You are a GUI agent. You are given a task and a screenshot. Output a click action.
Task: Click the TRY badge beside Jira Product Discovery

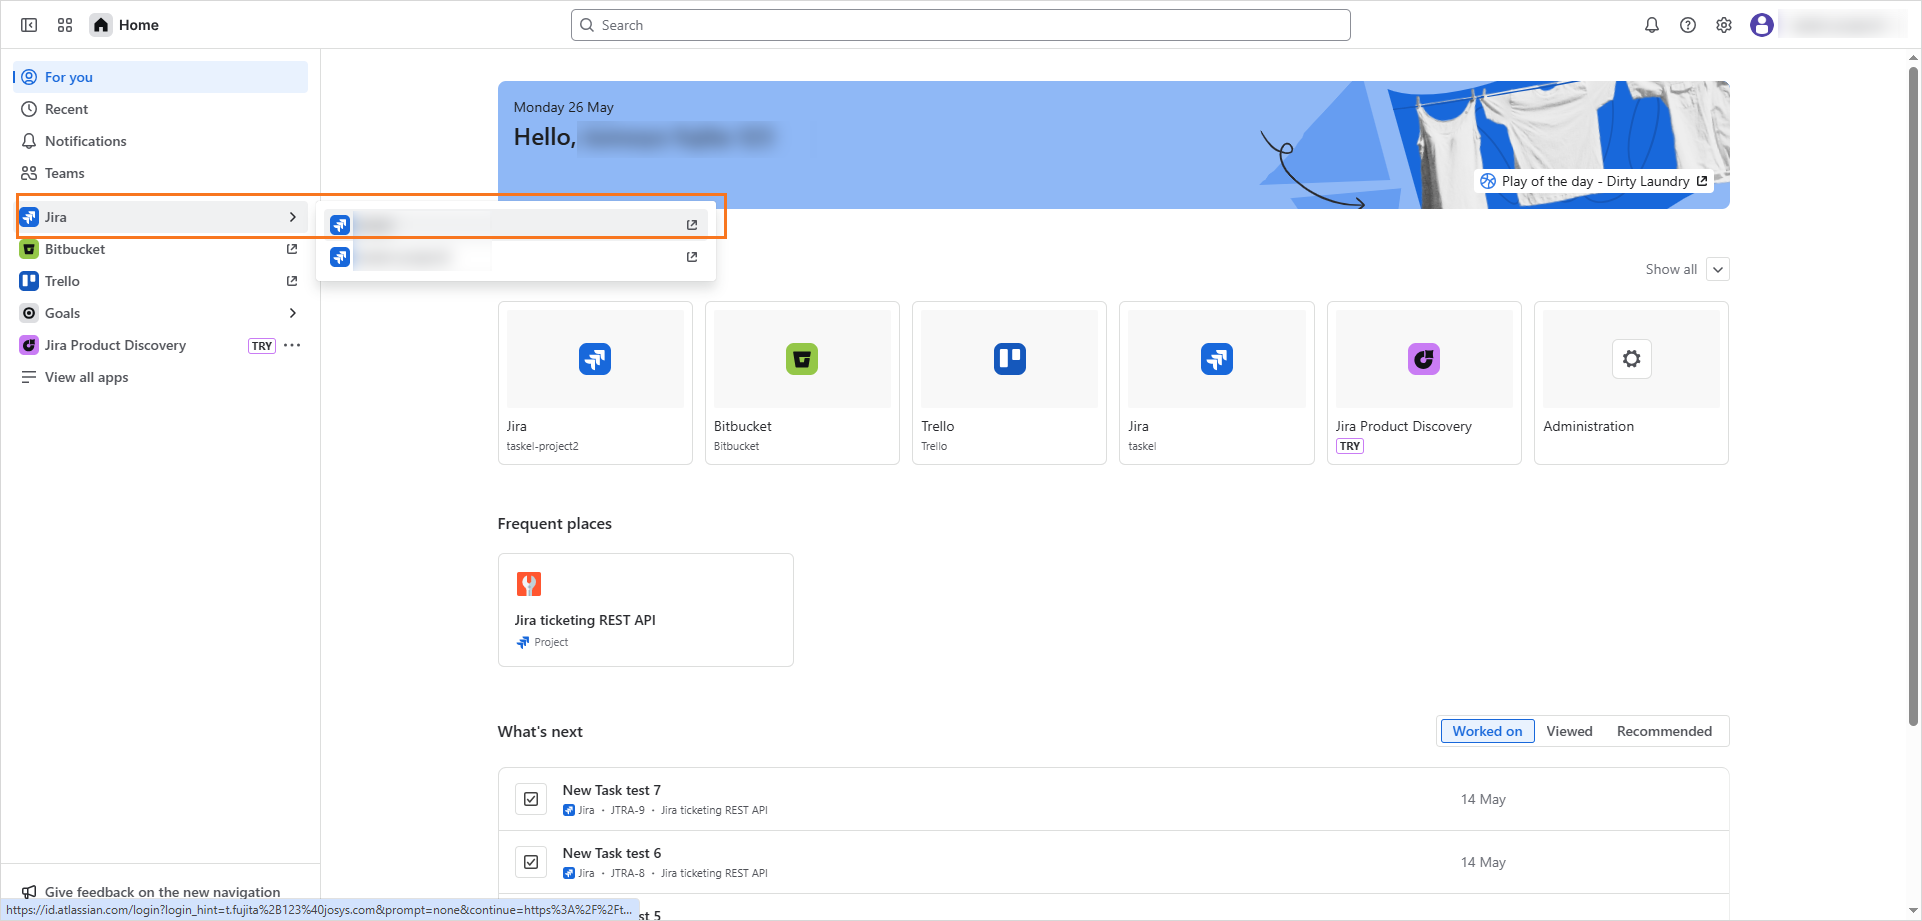click(262, 346)
